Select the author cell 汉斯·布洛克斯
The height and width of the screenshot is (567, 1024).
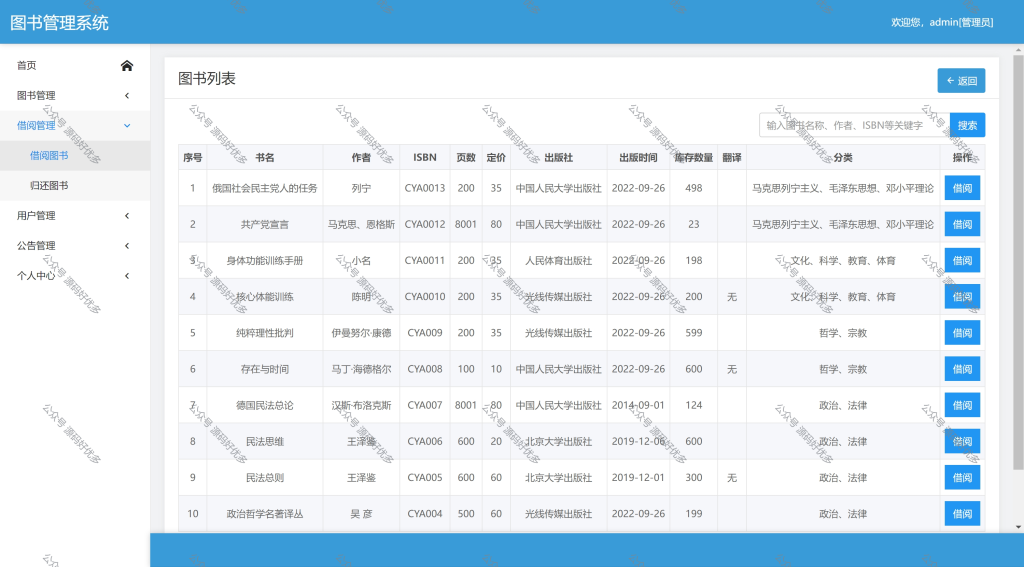coord(361,405)
